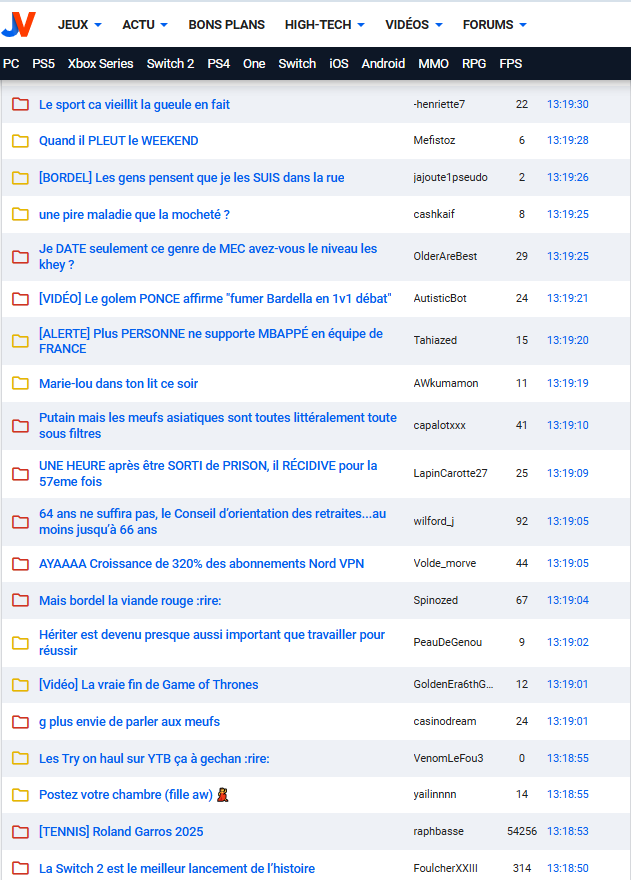Open the FORUMS dropdown
The image size is (631, 880).
coord(494,24)
